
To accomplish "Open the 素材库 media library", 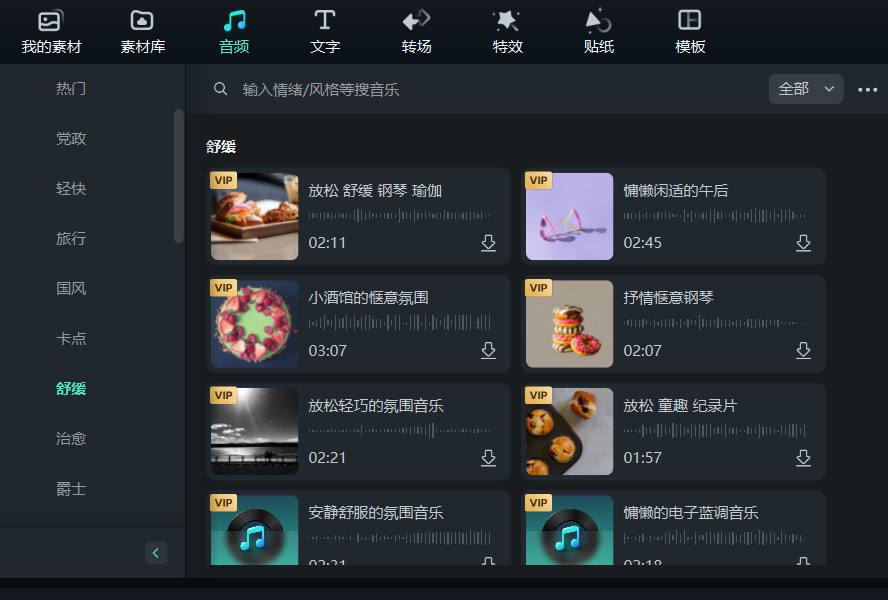I will (141, 30).
